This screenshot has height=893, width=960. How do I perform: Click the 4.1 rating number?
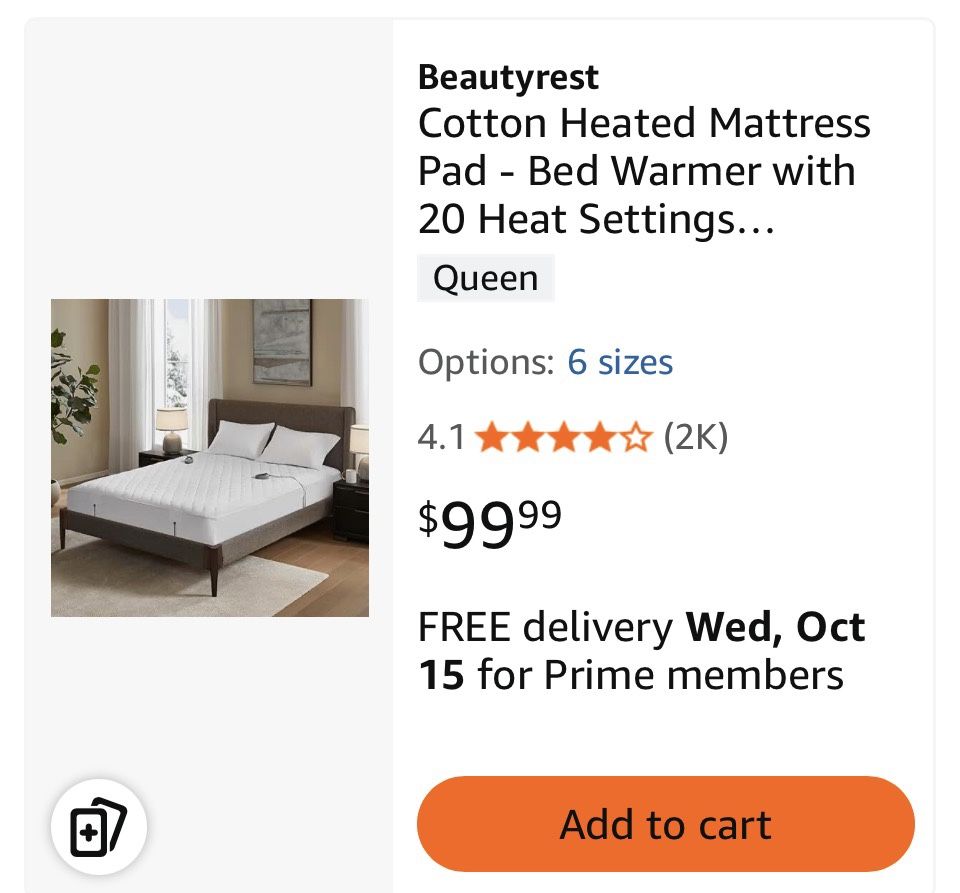point(441,438)
